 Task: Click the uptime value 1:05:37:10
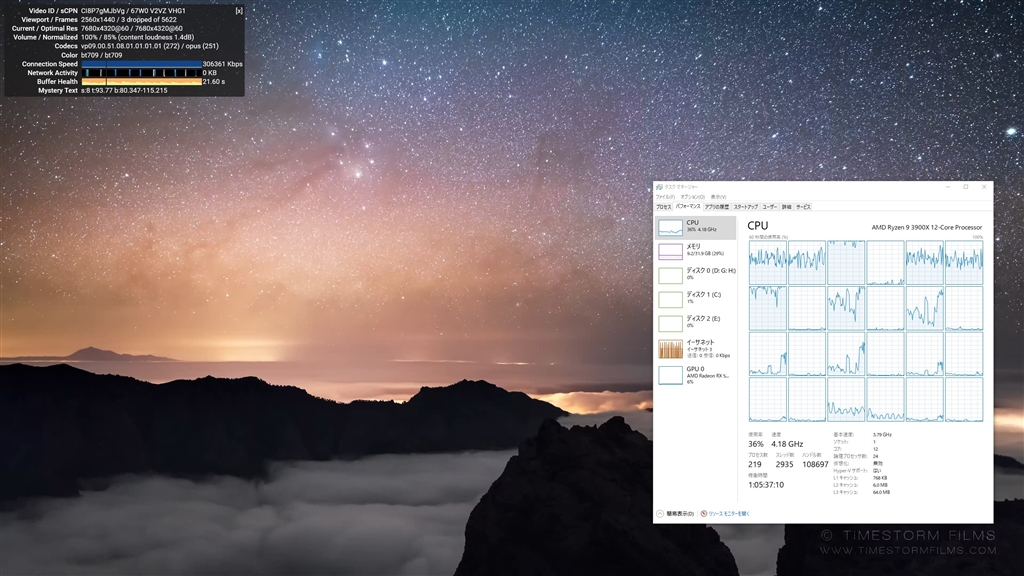point(766,485)
